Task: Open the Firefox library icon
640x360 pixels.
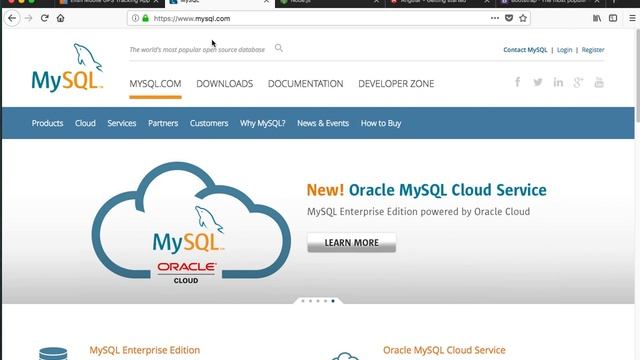Action: [597, 18]
